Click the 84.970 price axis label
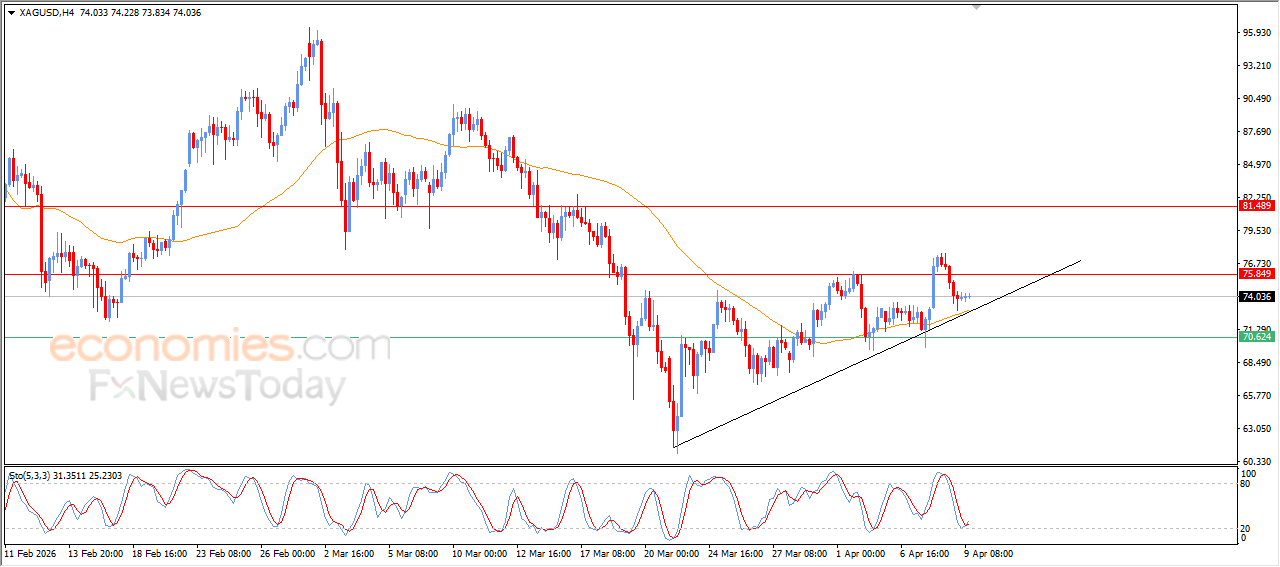 tap(1256, 165)
